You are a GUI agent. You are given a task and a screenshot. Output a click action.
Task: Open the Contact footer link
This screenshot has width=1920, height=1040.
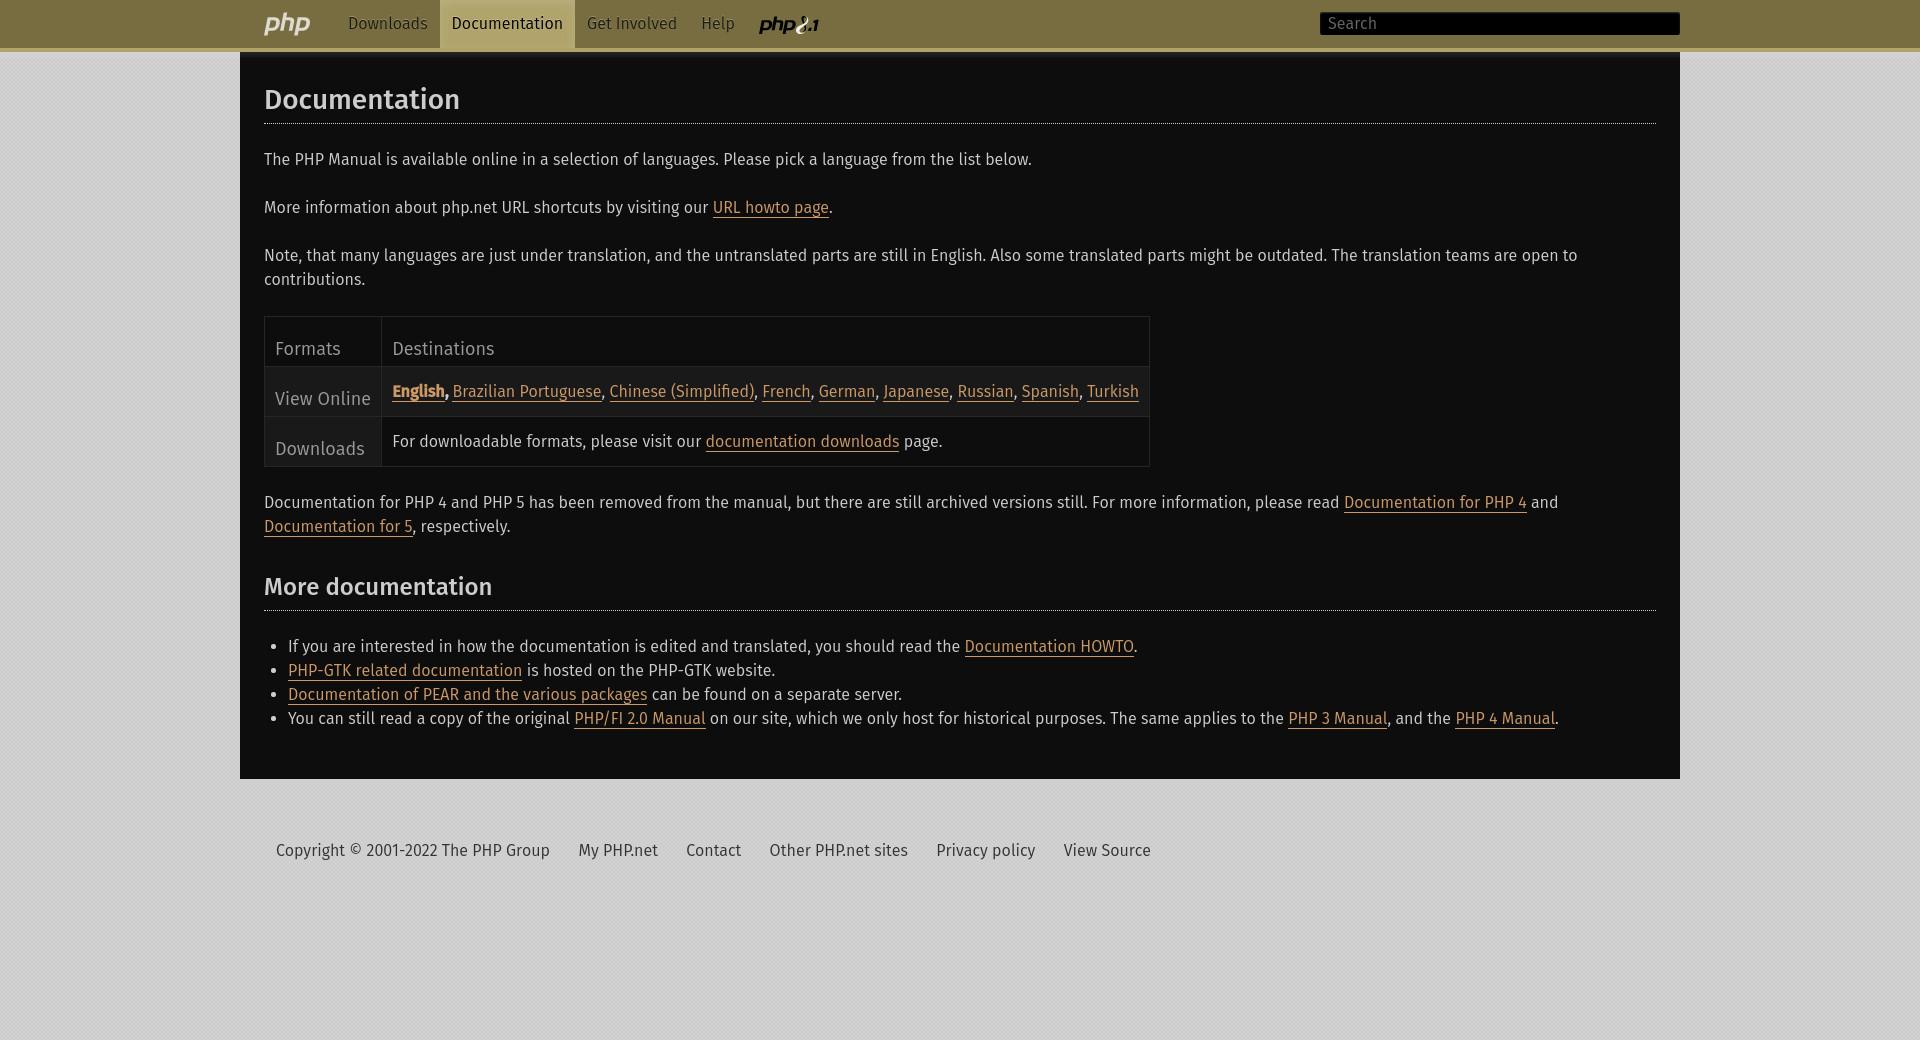click(x=713, y=851)
